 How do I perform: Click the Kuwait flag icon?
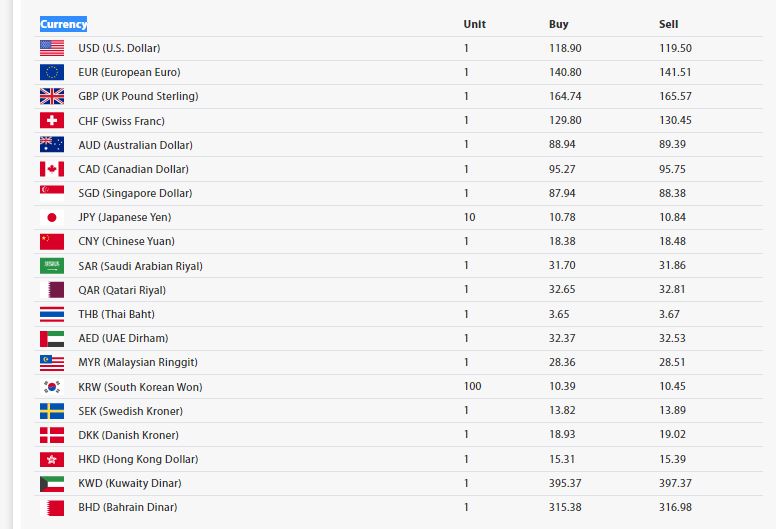coord(52,483)
